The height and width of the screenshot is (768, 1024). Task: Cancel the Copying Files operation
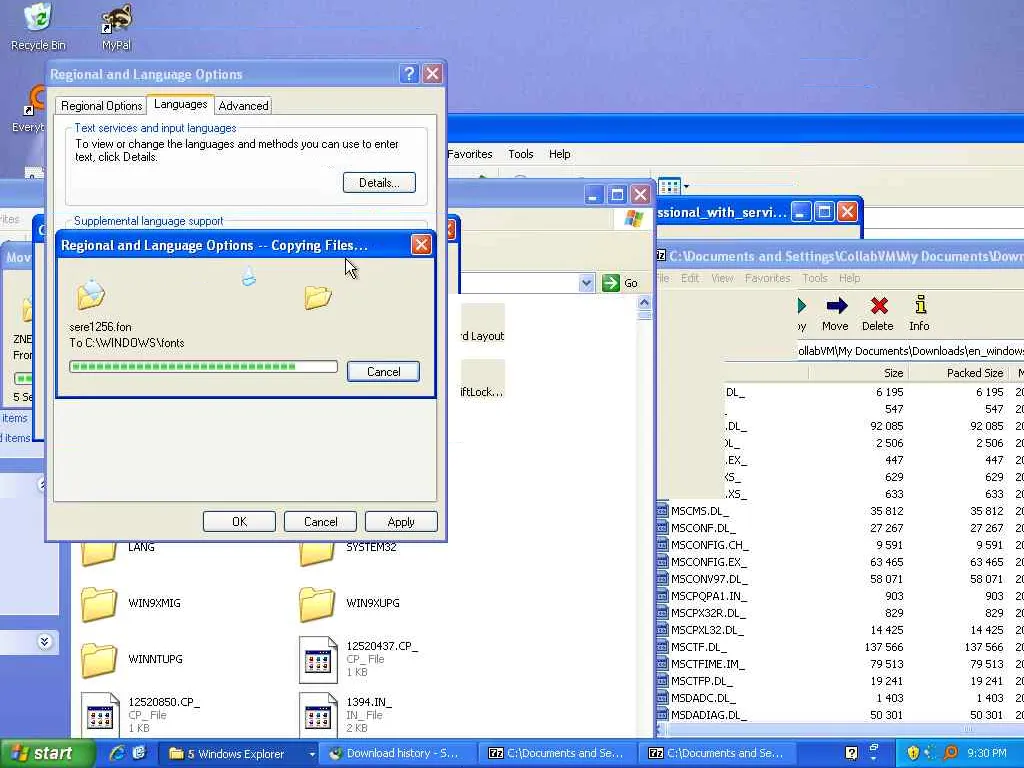pos(383,372)
